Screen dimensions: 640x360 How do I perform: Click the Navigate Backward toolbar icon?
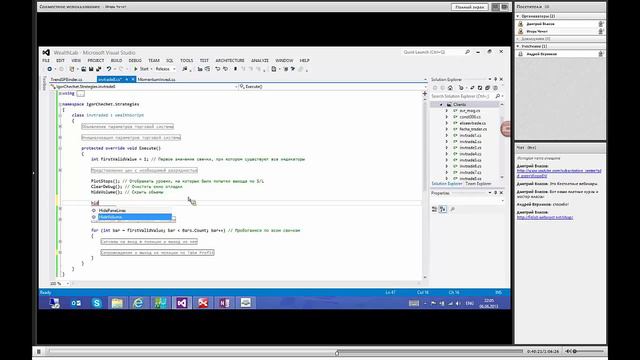coord(50,69)
